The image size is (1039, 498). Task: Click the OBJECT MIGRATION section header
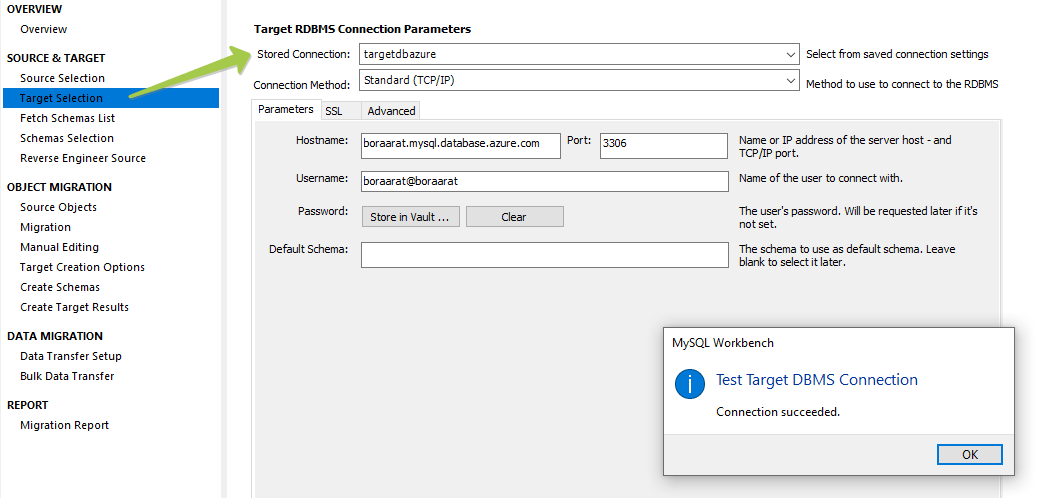[59, 187]
